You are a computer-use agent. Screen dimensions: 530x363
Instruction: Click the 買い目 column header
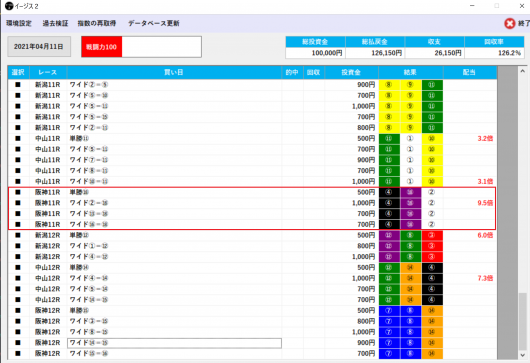pyautogui.click(x=174, y=72)
